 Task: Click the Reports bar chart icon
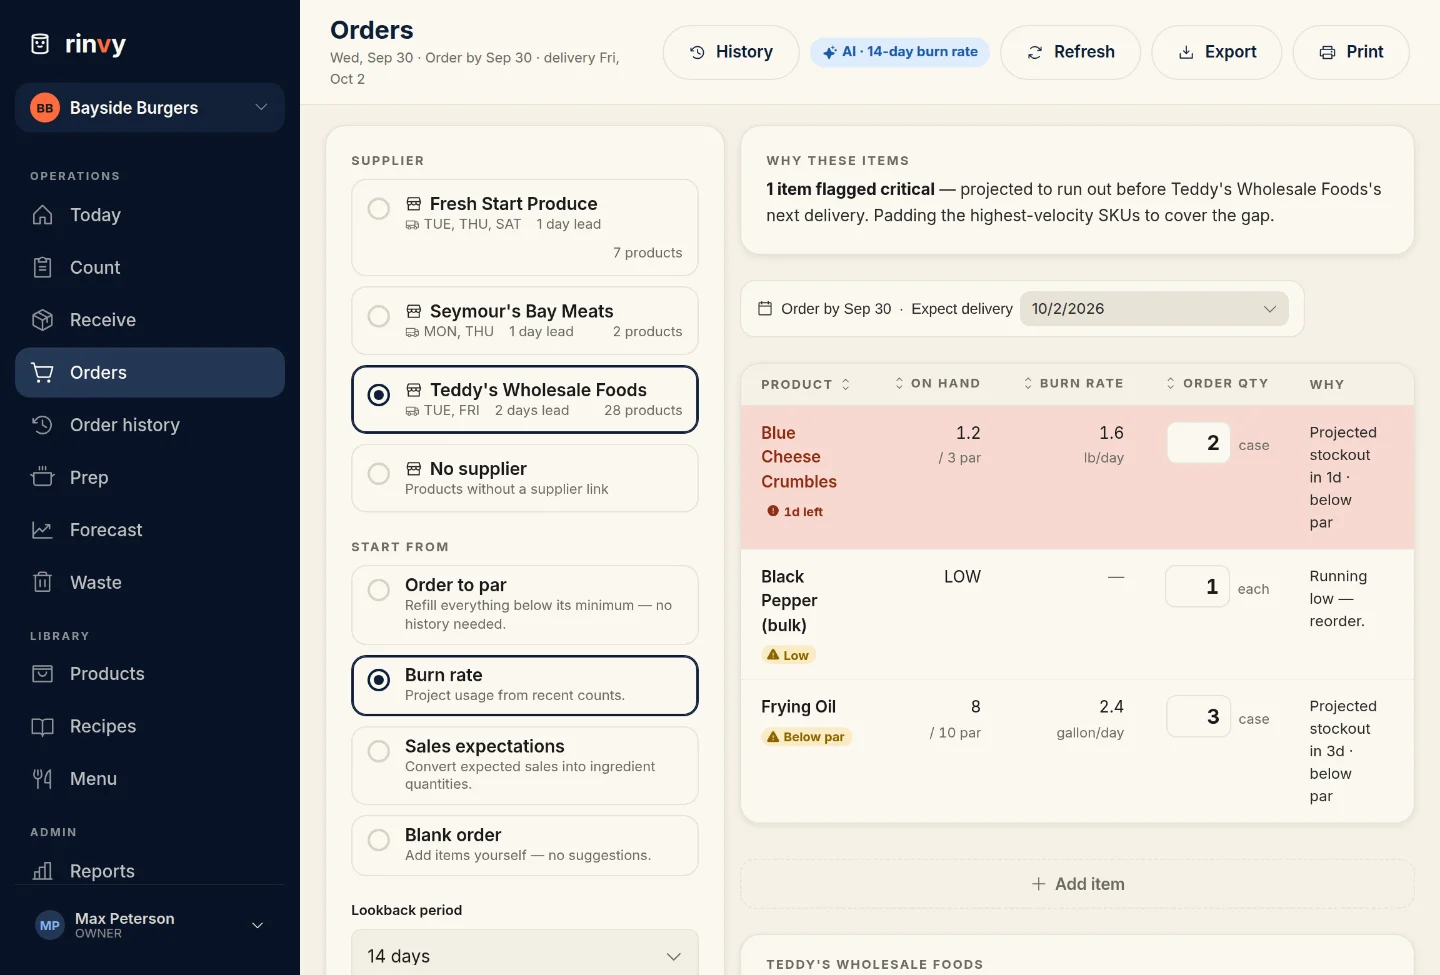click(42, 871)
